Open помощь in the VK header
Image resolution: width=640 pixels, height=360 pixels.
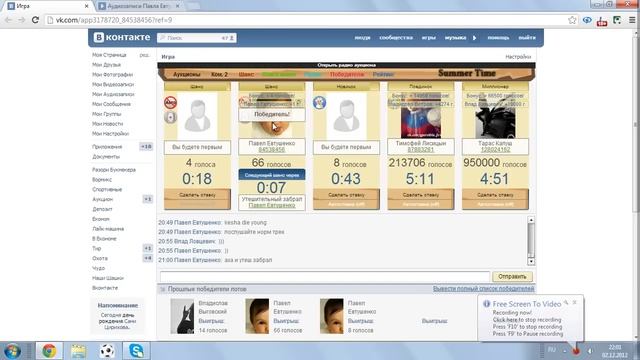tap(498, 38)
